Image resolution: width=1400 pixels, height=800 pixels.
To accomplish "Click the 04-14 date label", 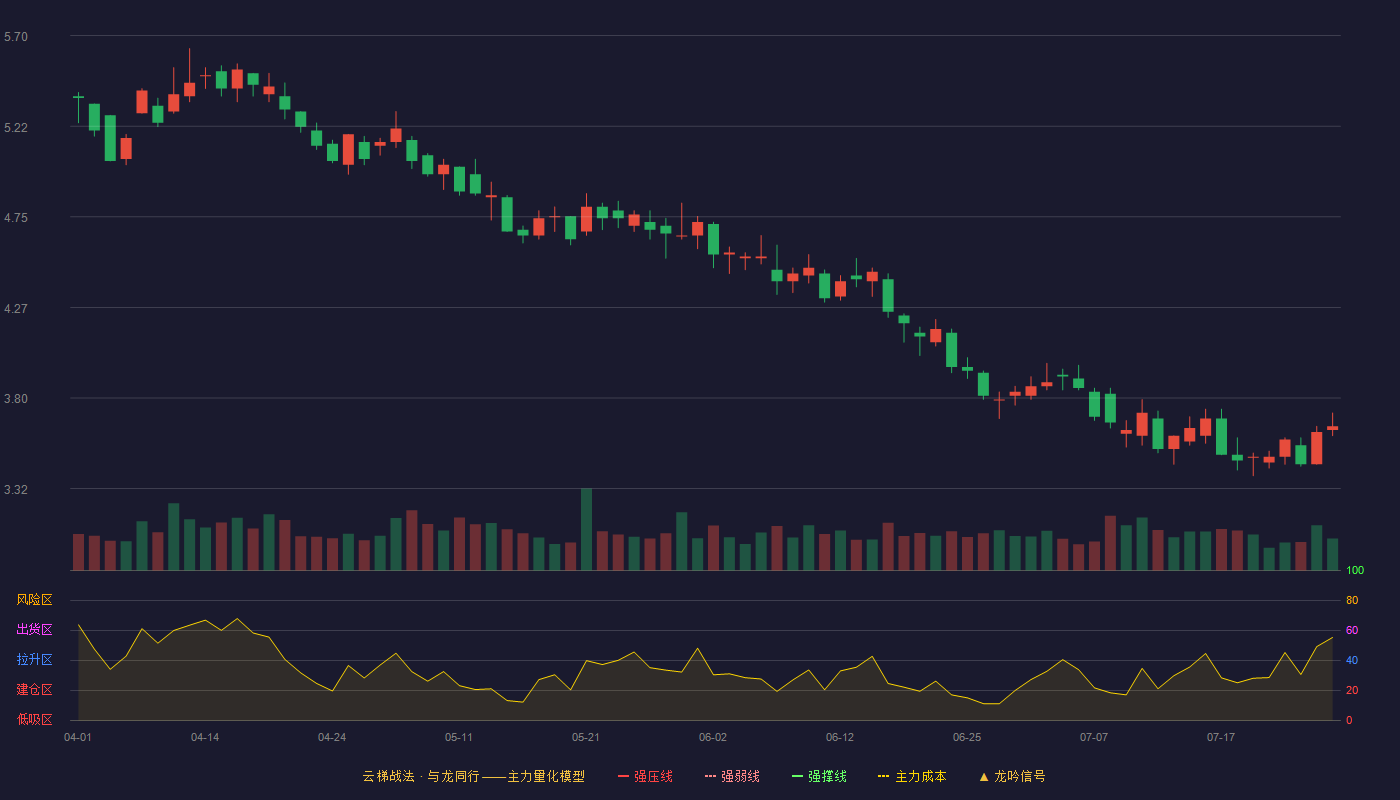I will click(205, 737).
